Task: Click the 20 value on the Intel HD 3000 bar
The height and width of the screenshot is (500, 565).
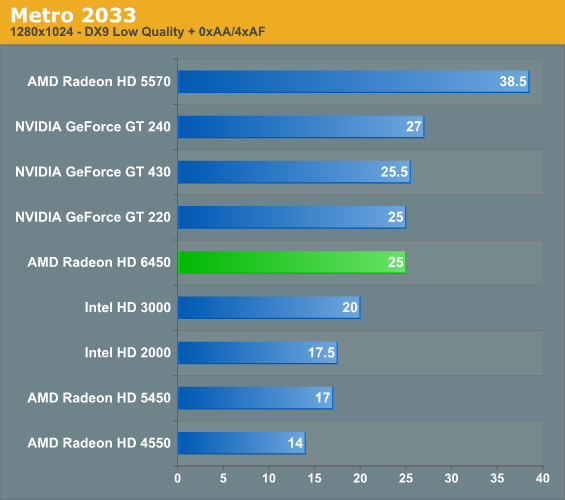Action: click(x=350, y=307)
